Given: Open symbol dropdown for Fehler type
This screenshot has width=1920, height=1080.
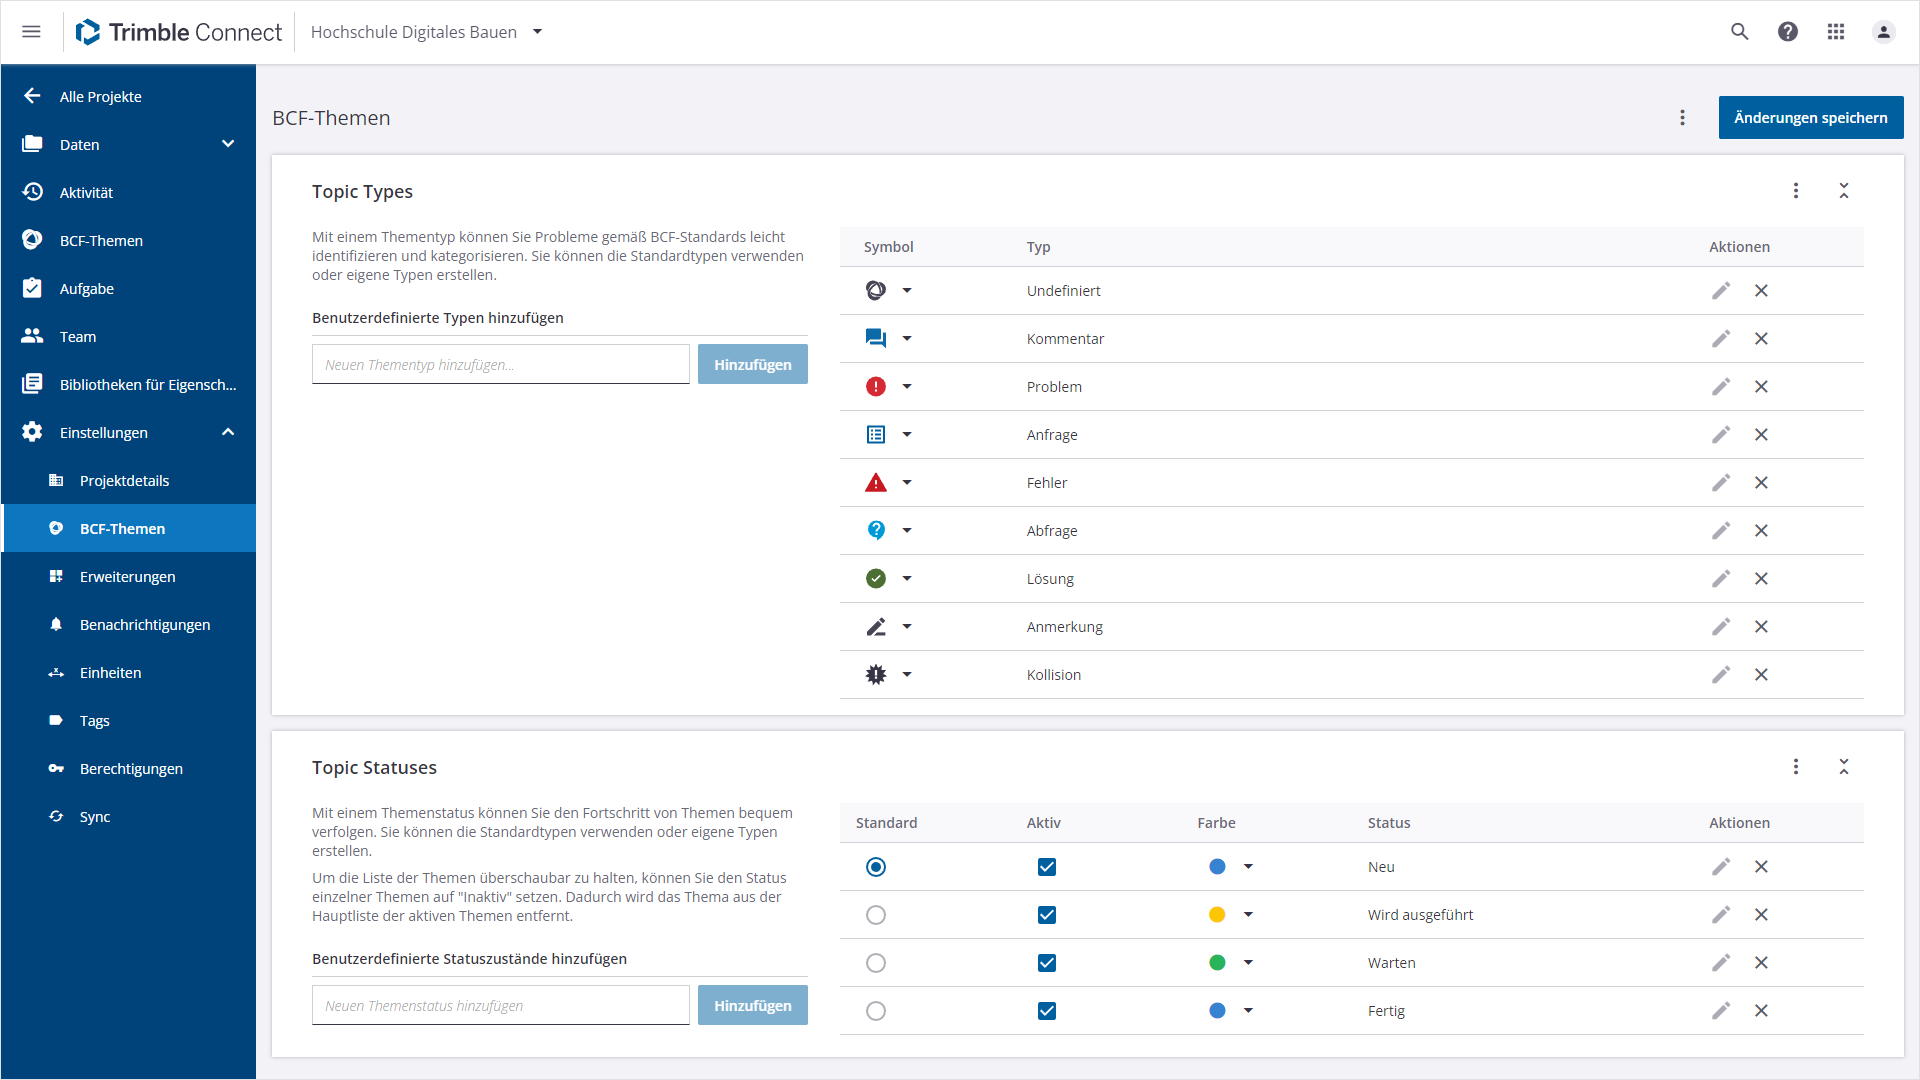Looking at the screenshot, I should (x=907, y=483).
